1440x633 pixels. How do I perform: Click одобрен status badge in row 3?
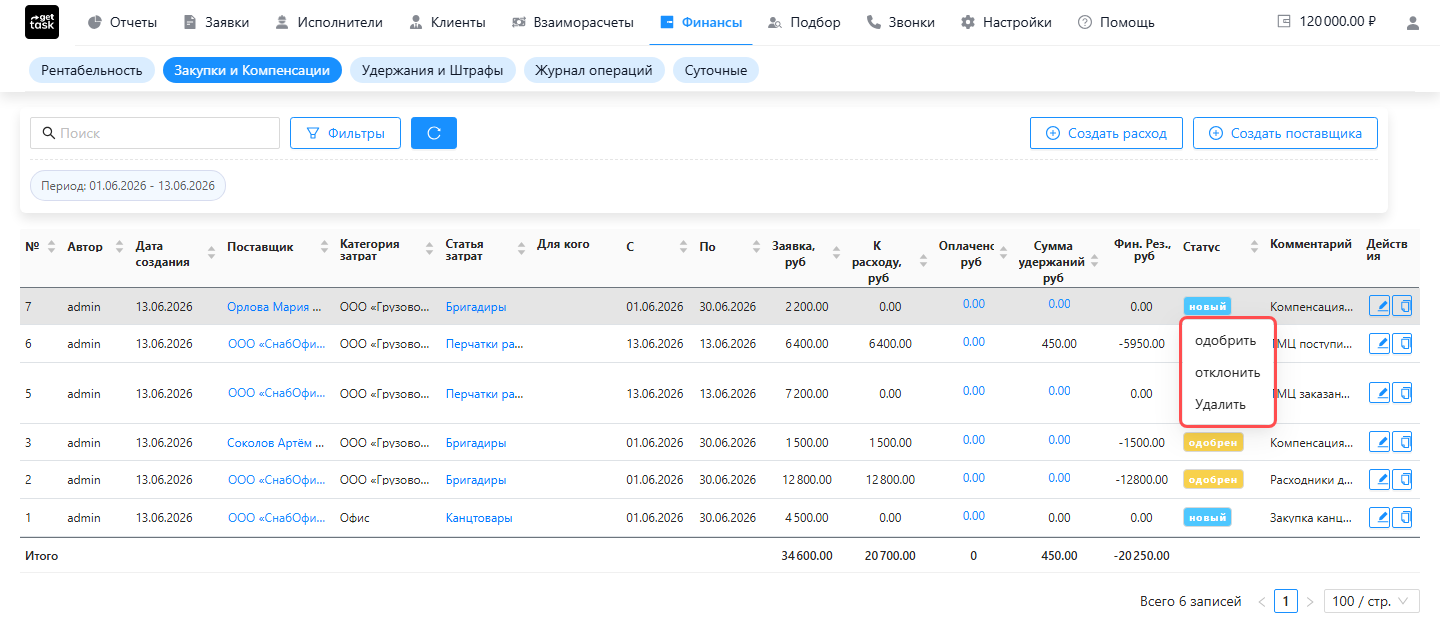coord(1213,442)
